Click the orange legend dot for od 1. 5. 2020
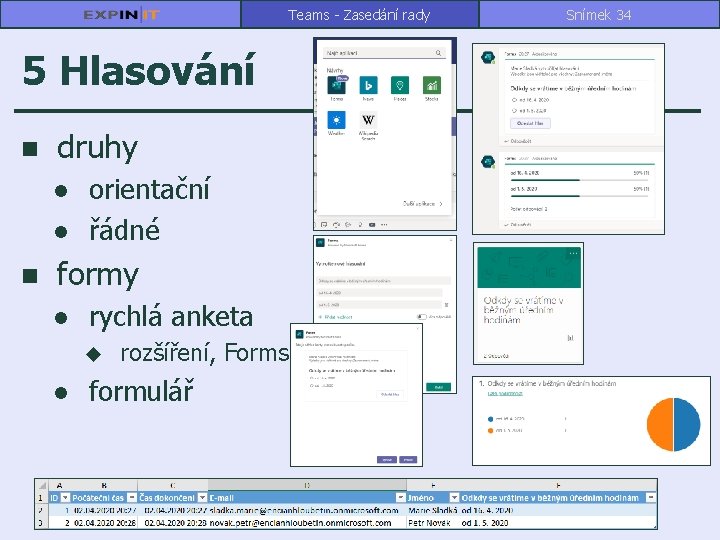The height and width of the screenshot is (540, 720). coord(490,431)
